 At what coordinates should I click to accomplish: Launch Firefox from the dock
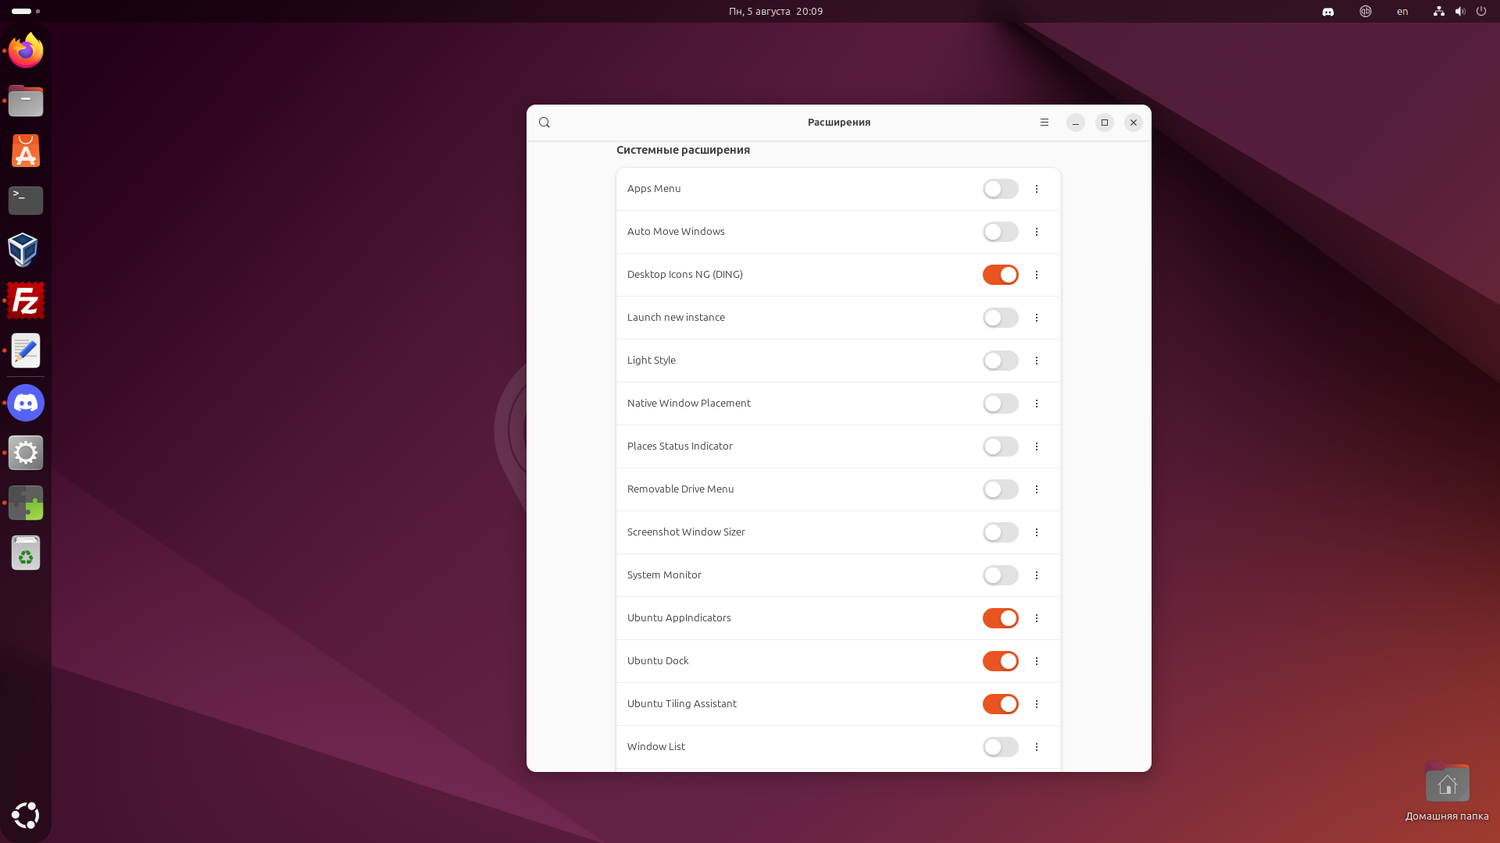click(x=26, y=50)
